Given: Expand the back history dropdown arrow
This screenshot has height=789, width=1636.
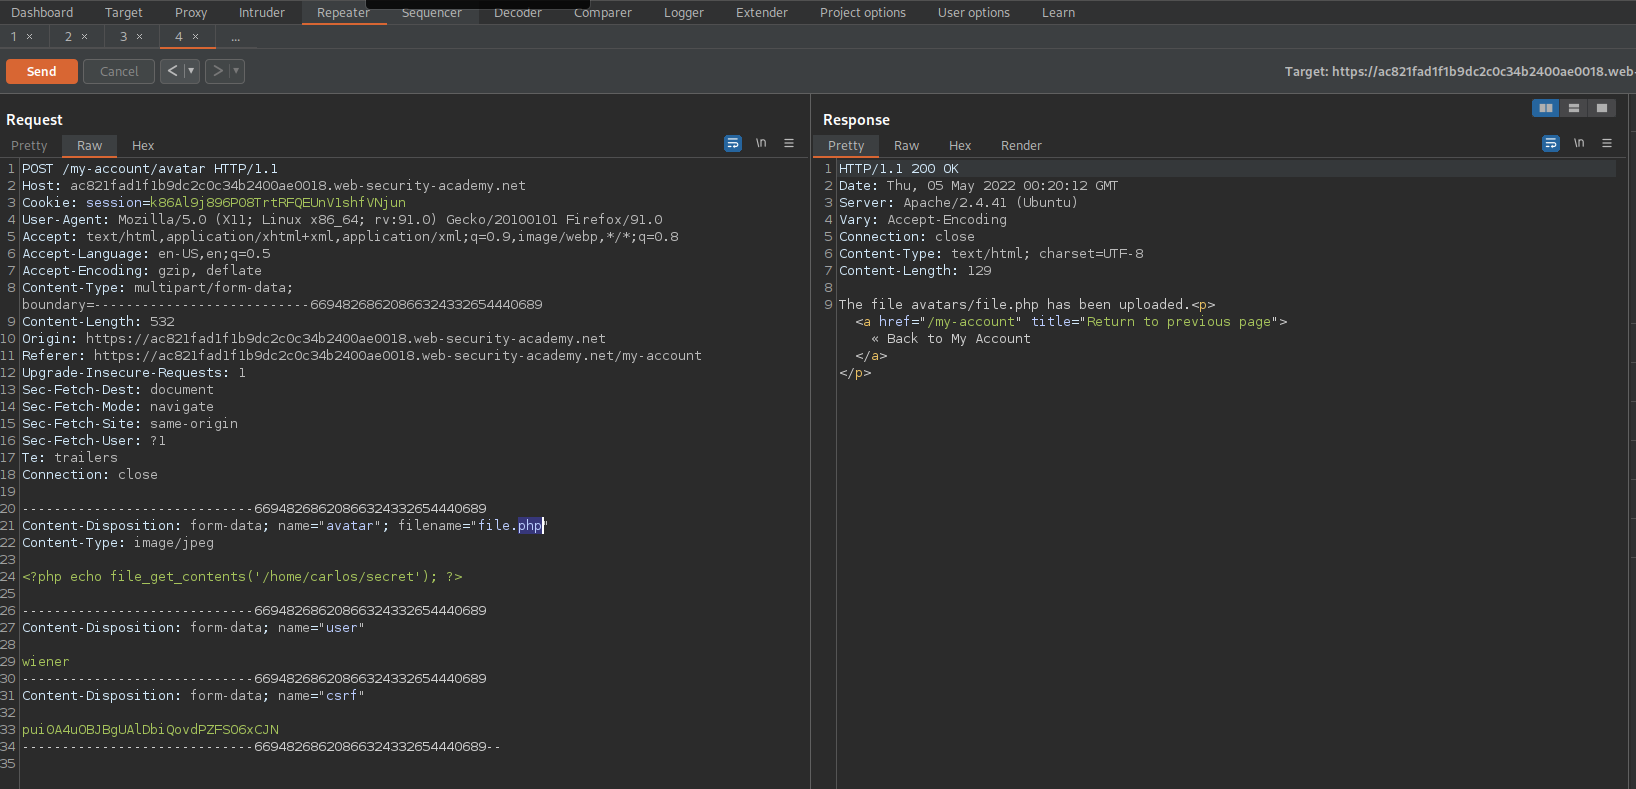Looking at the screenshot, I should (x=191, y=71).
